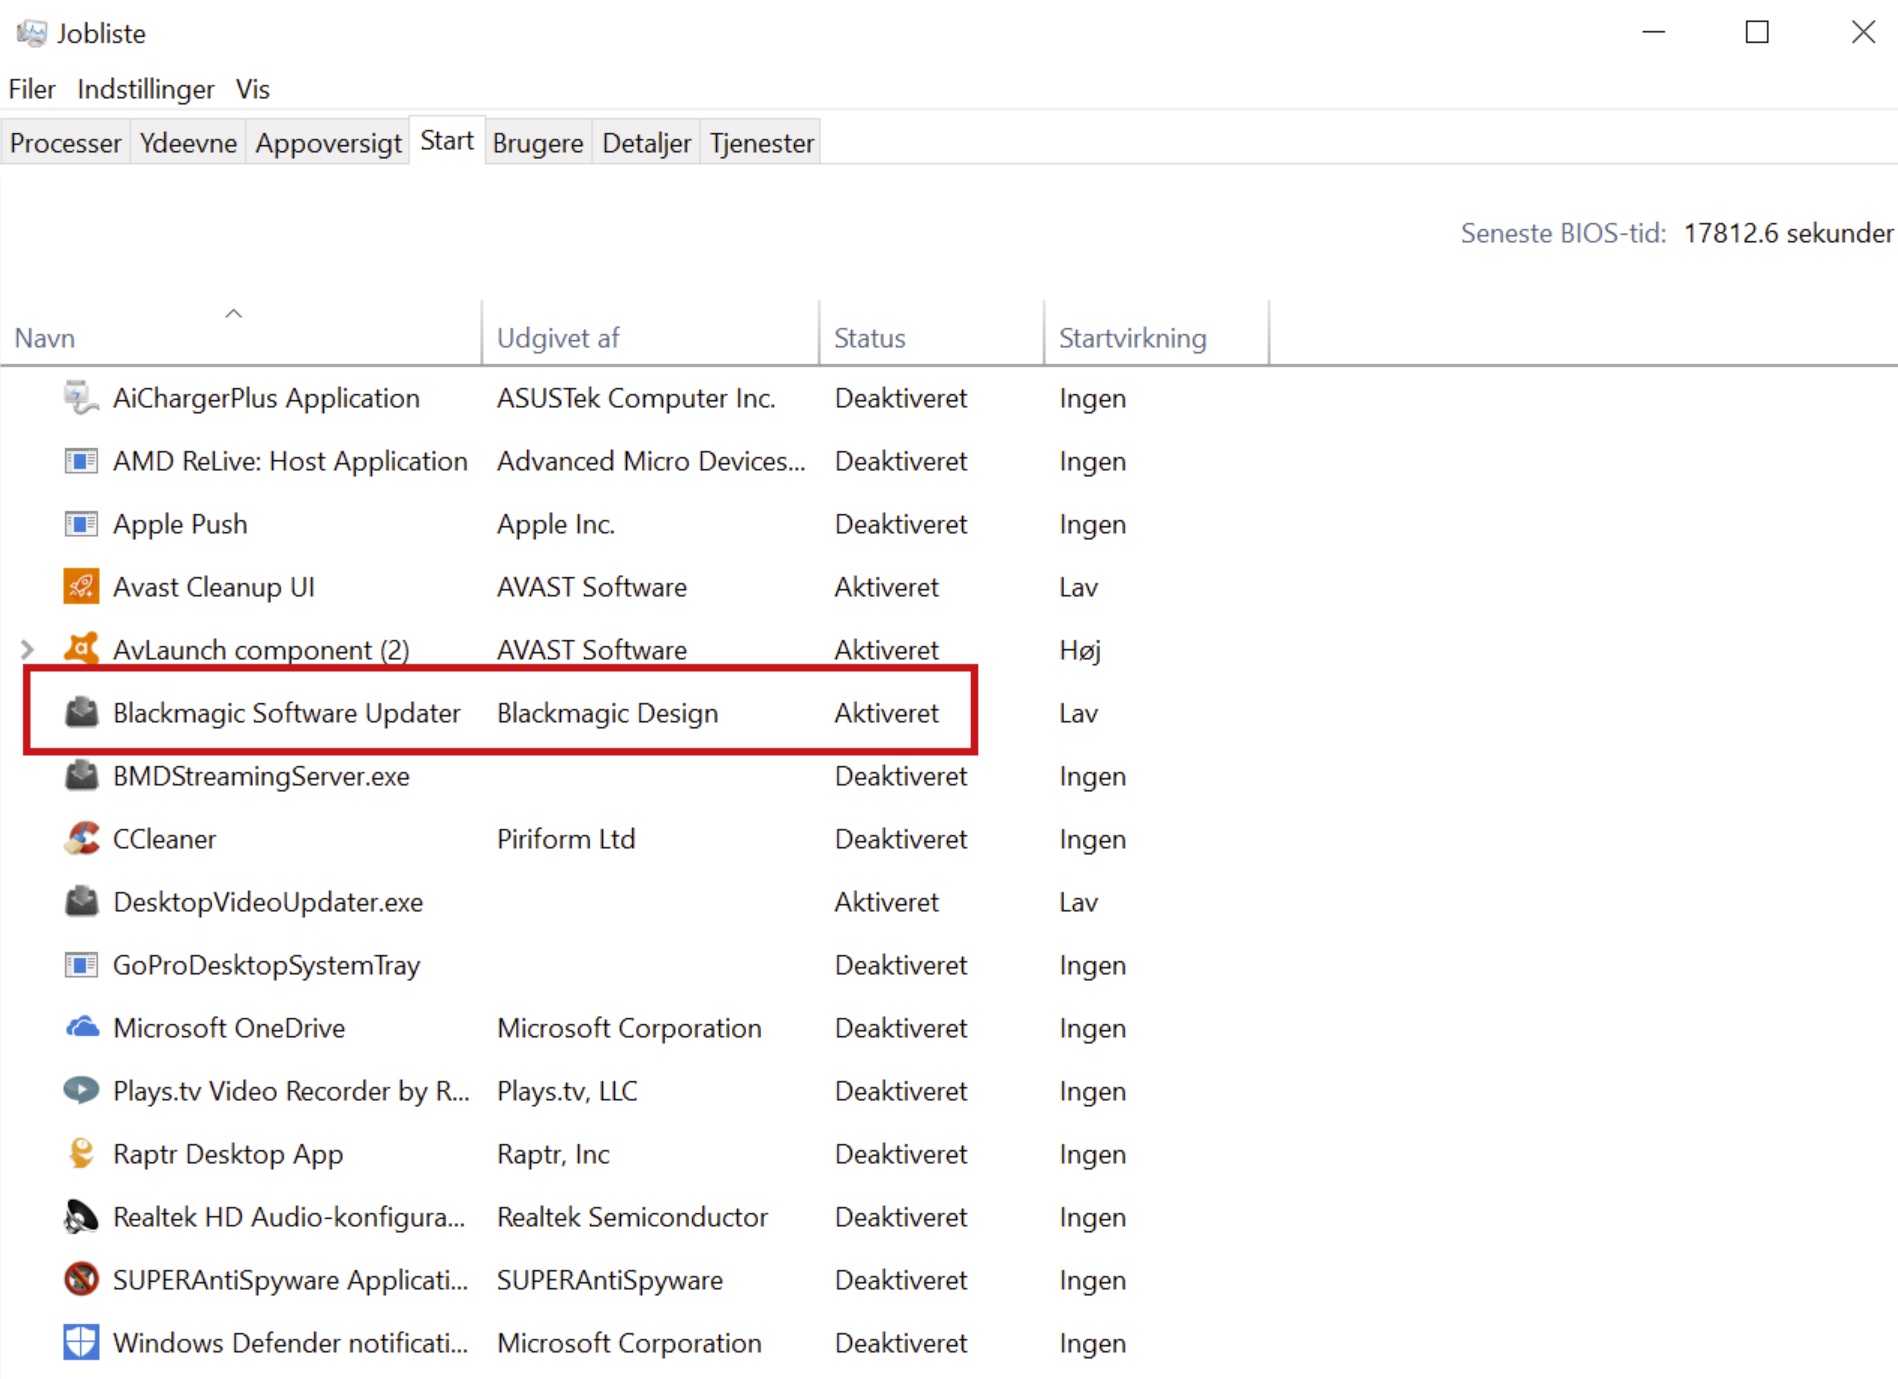The width and height of the screenshot is (1898, 1379).
Task: Click the CCleaner icon
Action: (x=81, y=839)
